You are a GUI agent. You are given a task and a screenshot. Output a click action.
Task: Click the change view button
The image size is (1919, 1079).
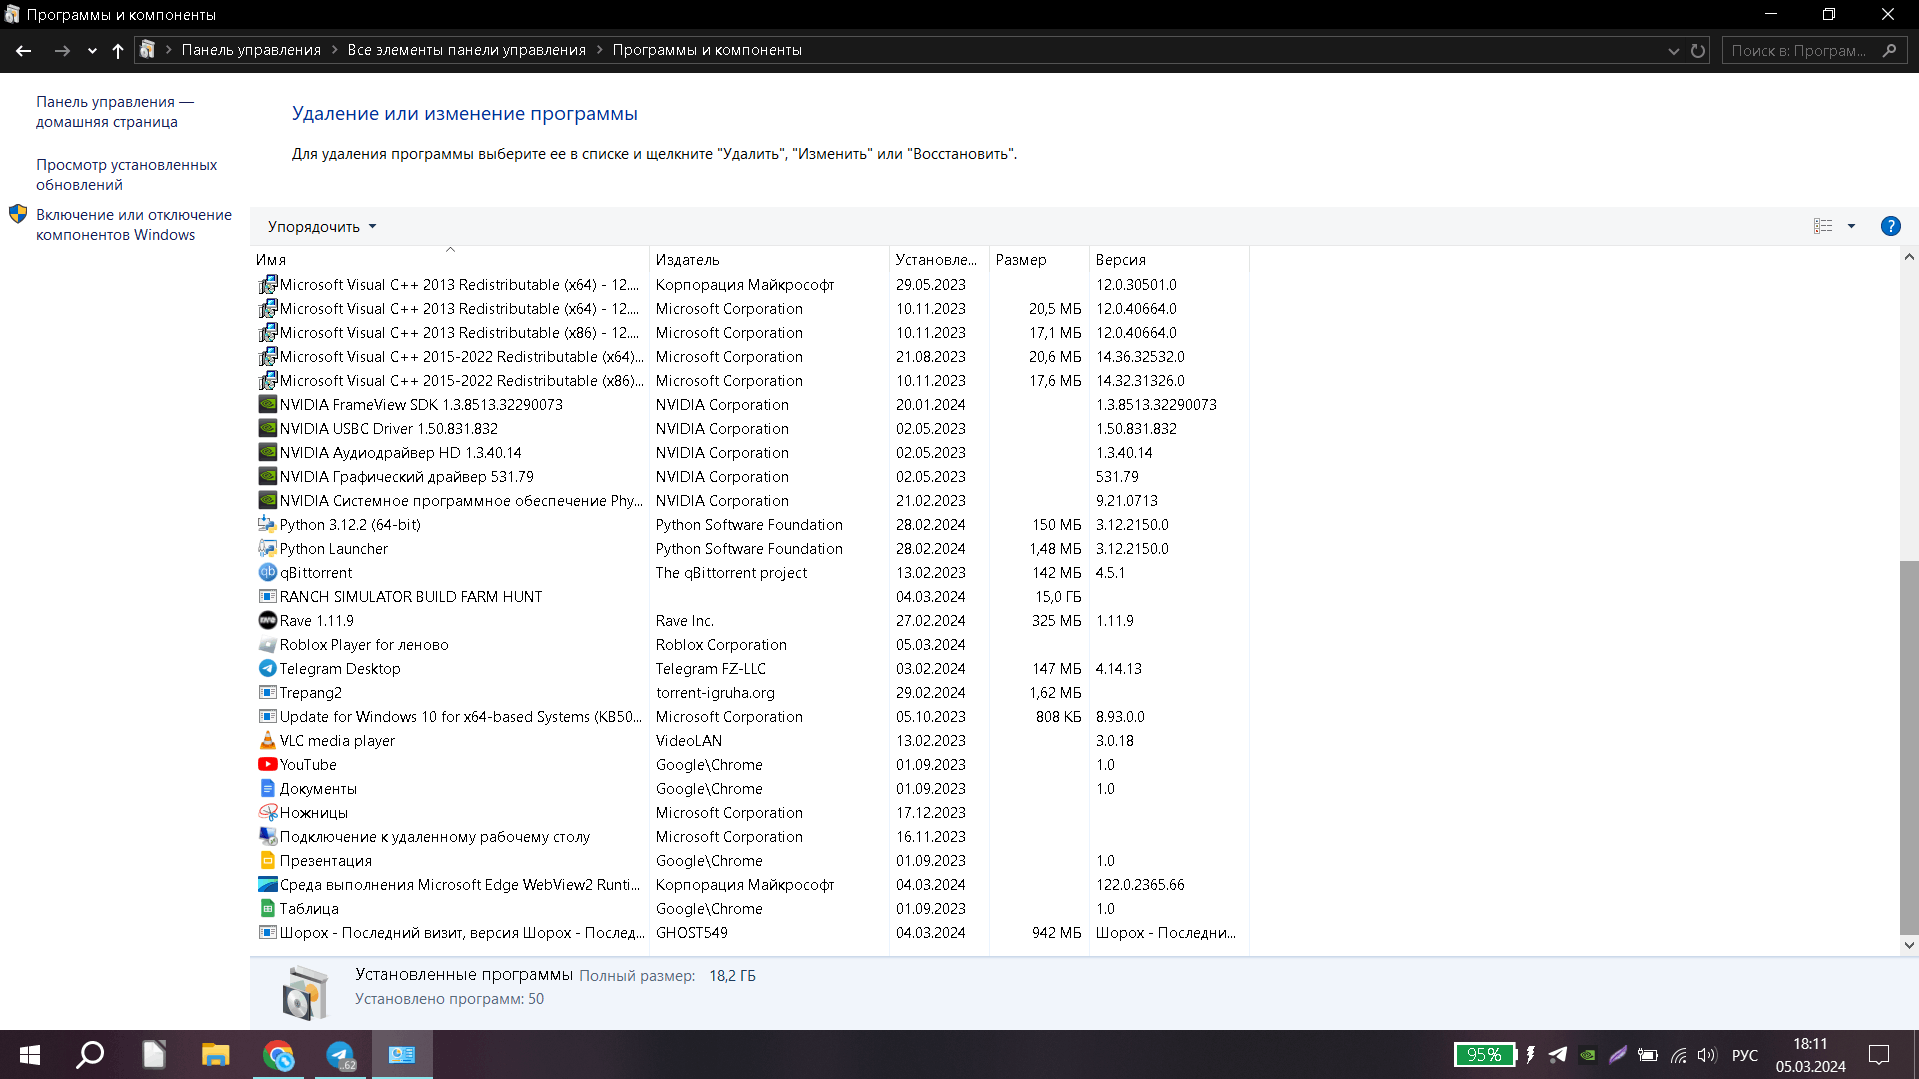click(1823, 226)
